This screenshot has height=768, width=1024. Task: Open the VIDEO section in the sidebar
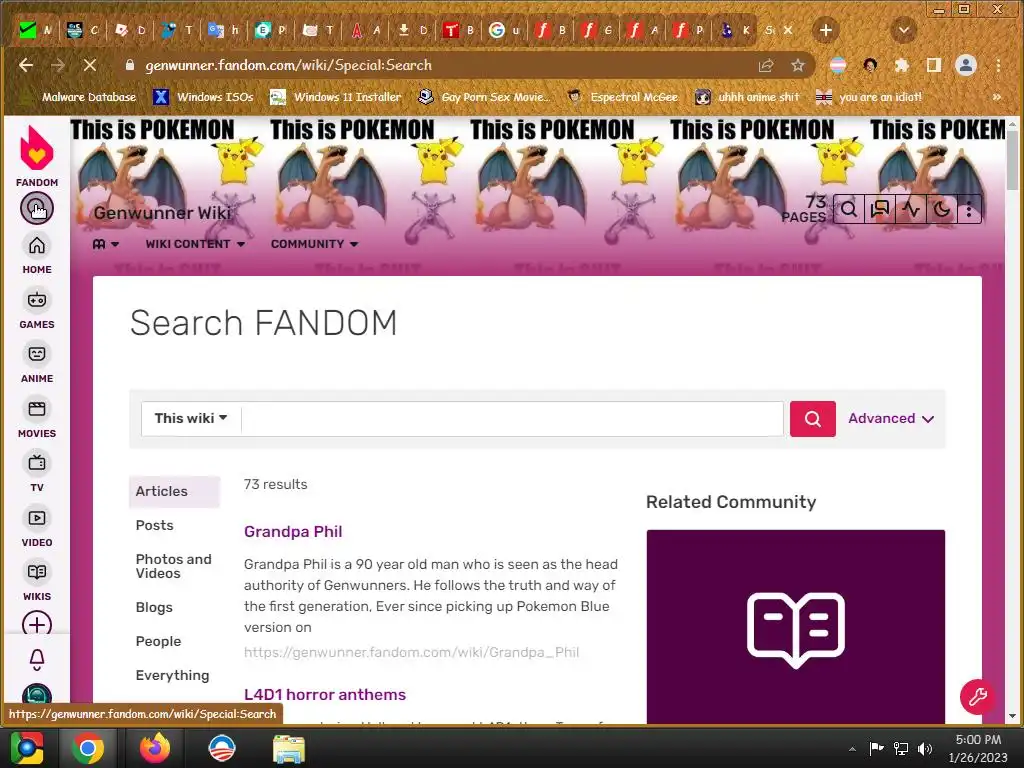coord(37,527)
